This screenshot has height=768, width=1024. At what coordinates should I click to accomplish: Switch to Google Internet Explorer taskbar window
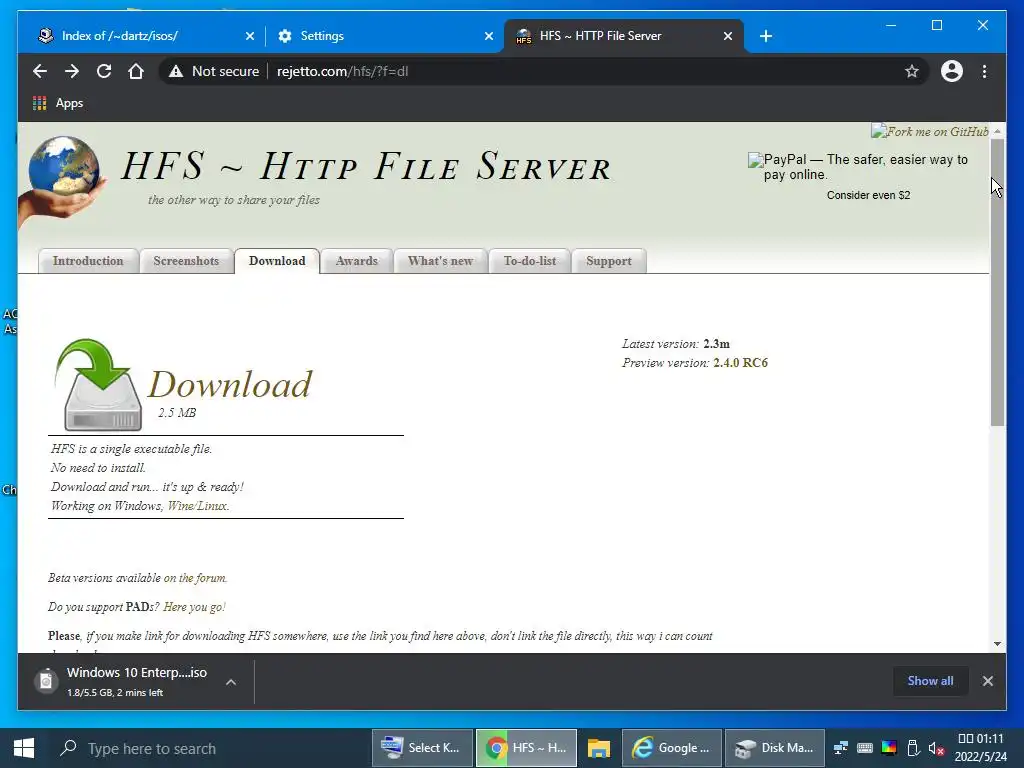click(x=672, y=748)
